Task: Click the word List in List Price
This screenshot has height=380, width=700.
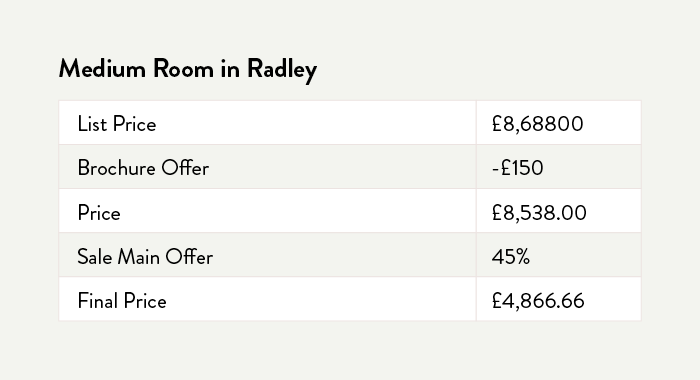Action: pos(92,124)
